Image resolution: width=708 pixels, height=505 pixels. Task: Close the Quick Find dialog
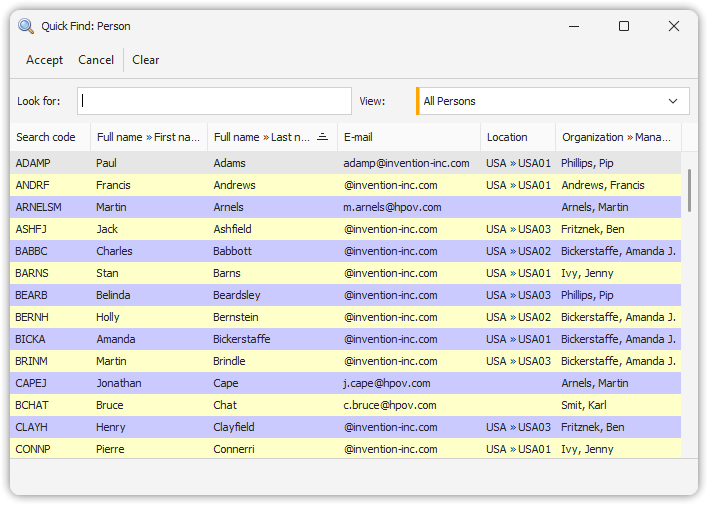click(x=673, y=26)
